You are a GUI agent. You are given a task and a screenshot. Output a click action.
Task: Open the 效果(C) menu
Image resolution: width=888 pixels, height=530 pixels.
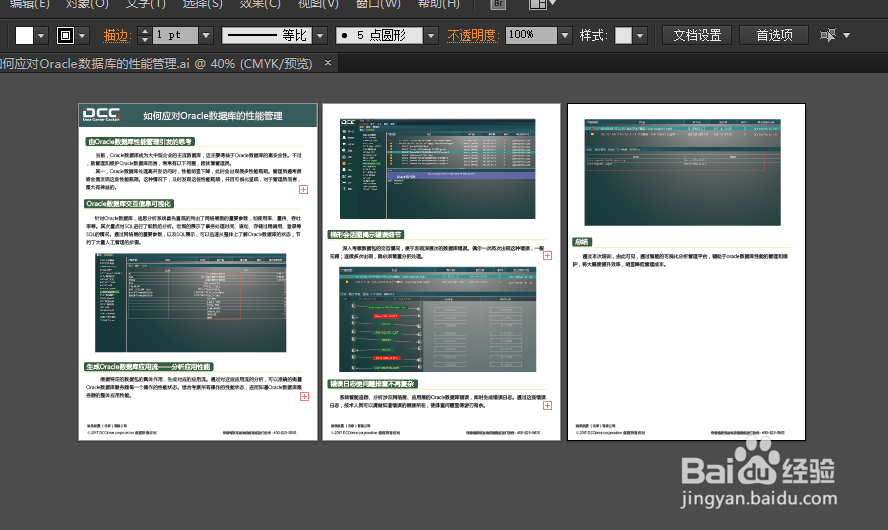tap(260, 4)
